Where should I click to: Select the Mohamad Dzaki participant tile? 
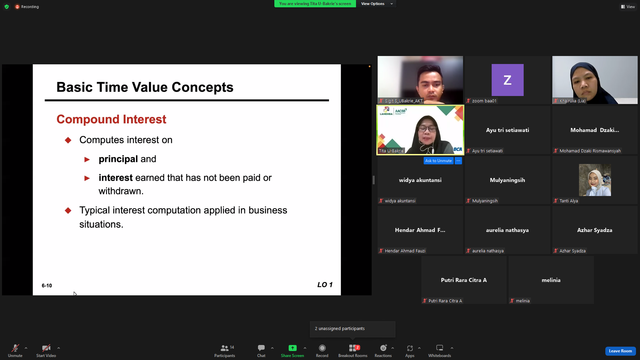[595, 130]
